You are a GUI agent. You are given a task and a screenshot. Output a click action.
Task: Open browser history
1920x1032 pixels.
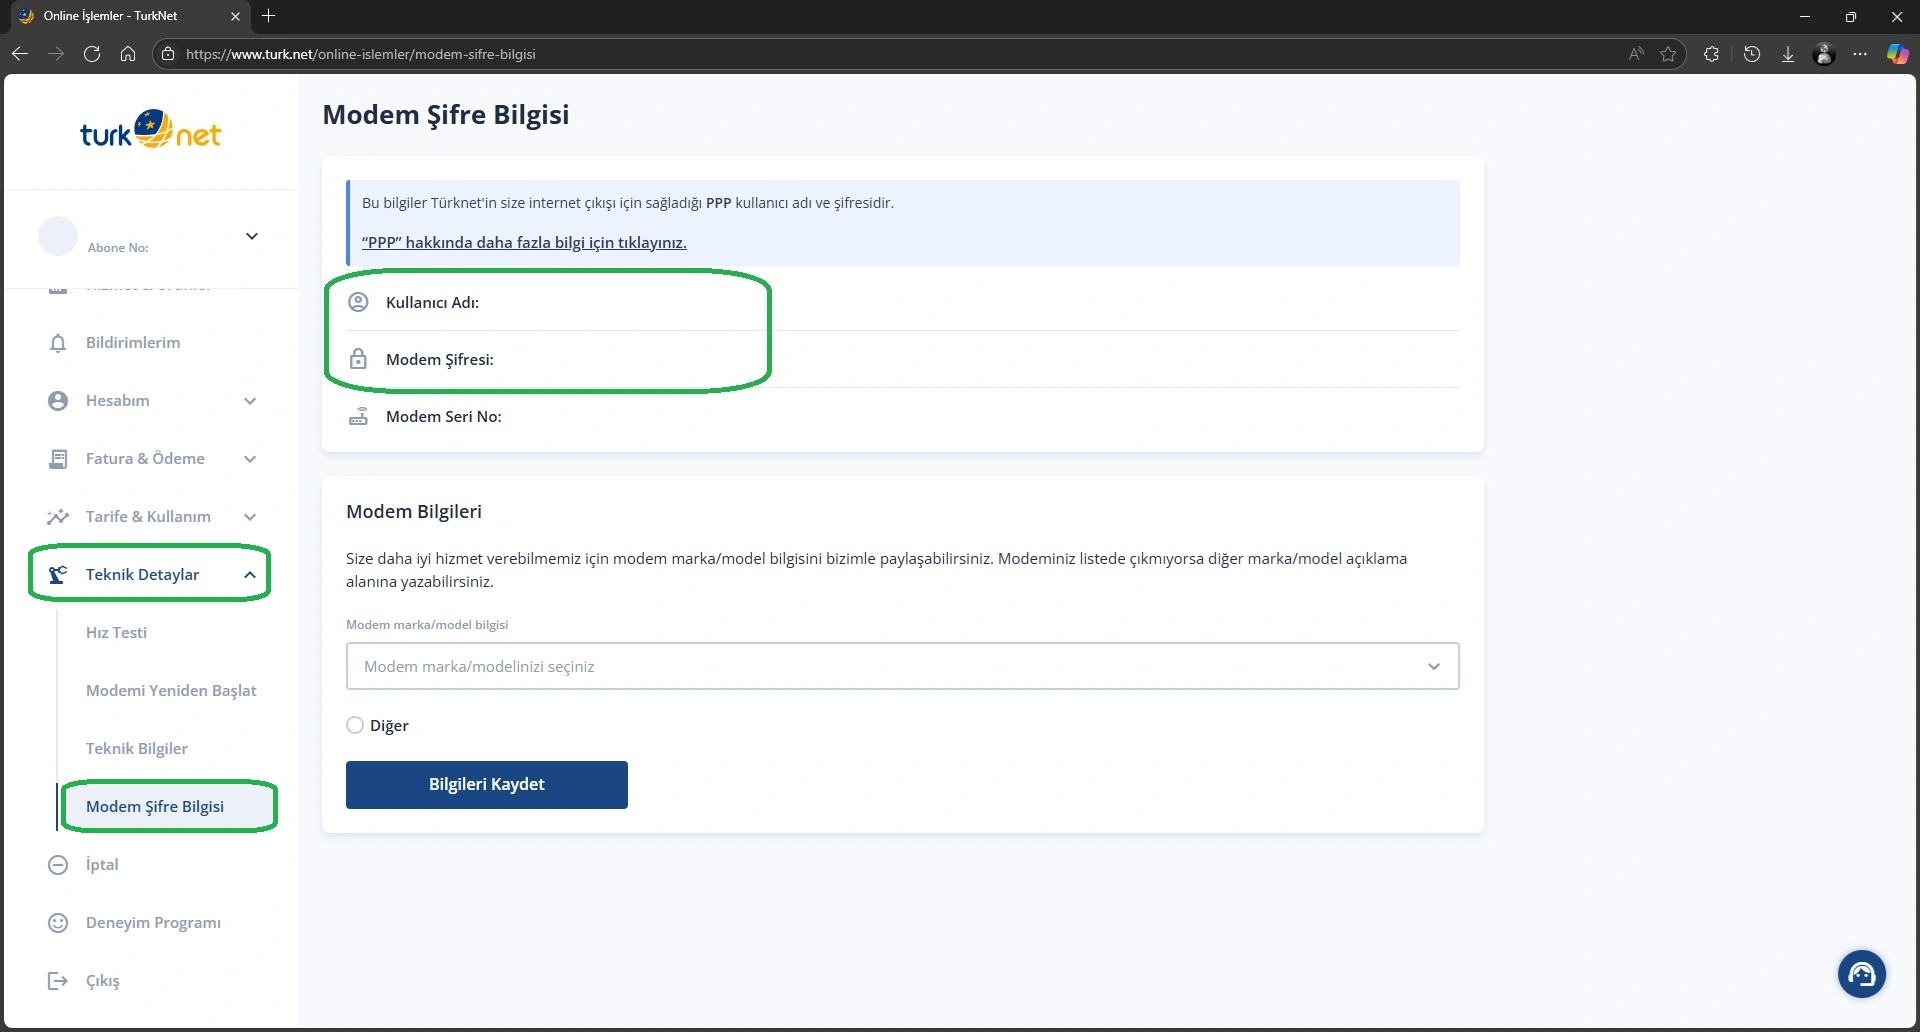click(1752, 54)
